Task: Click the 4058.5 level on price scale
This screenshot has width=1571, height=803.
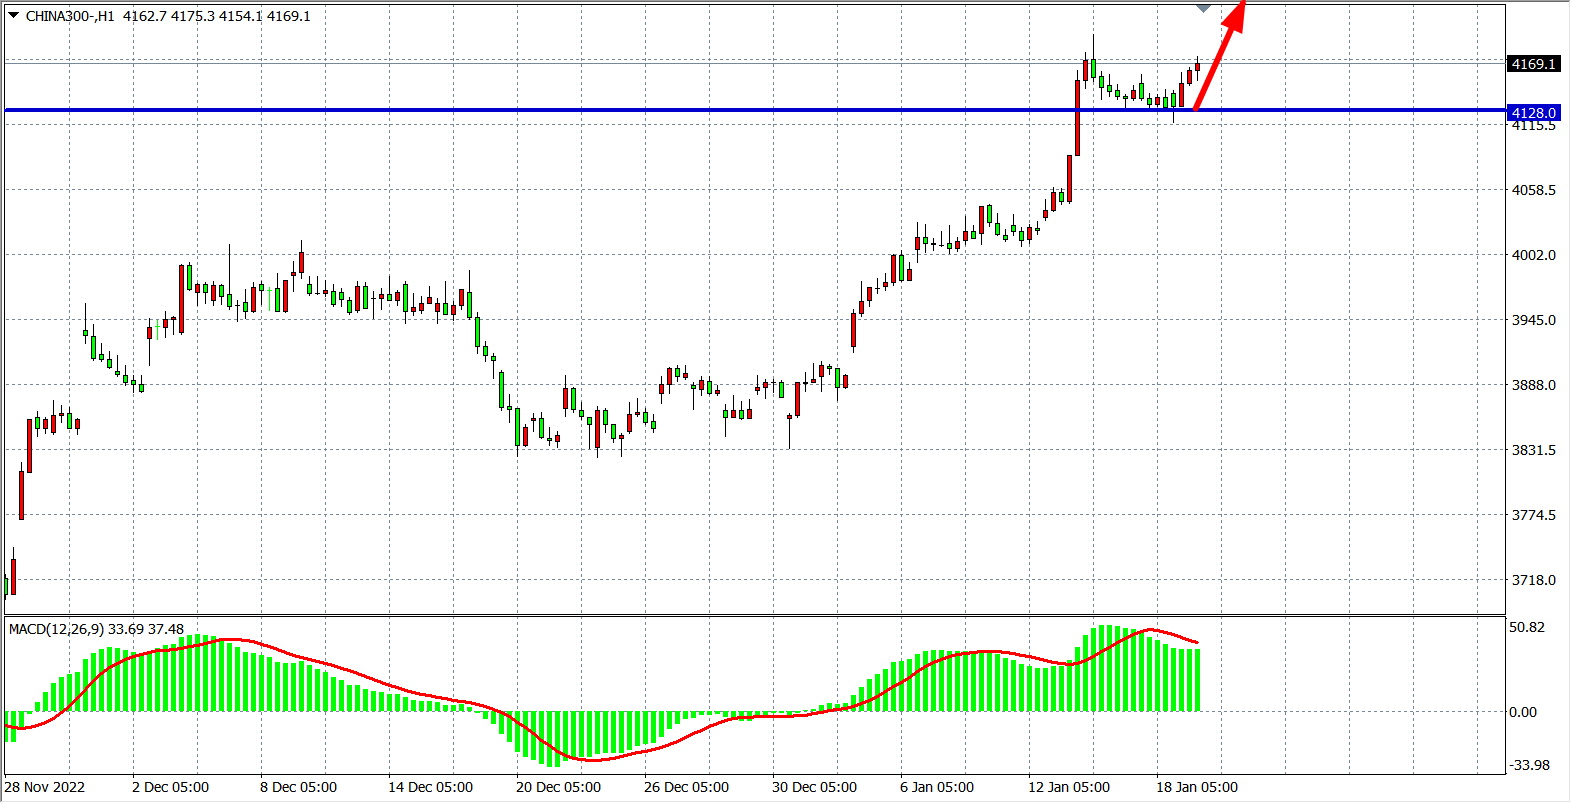Action: (1533, 190)
